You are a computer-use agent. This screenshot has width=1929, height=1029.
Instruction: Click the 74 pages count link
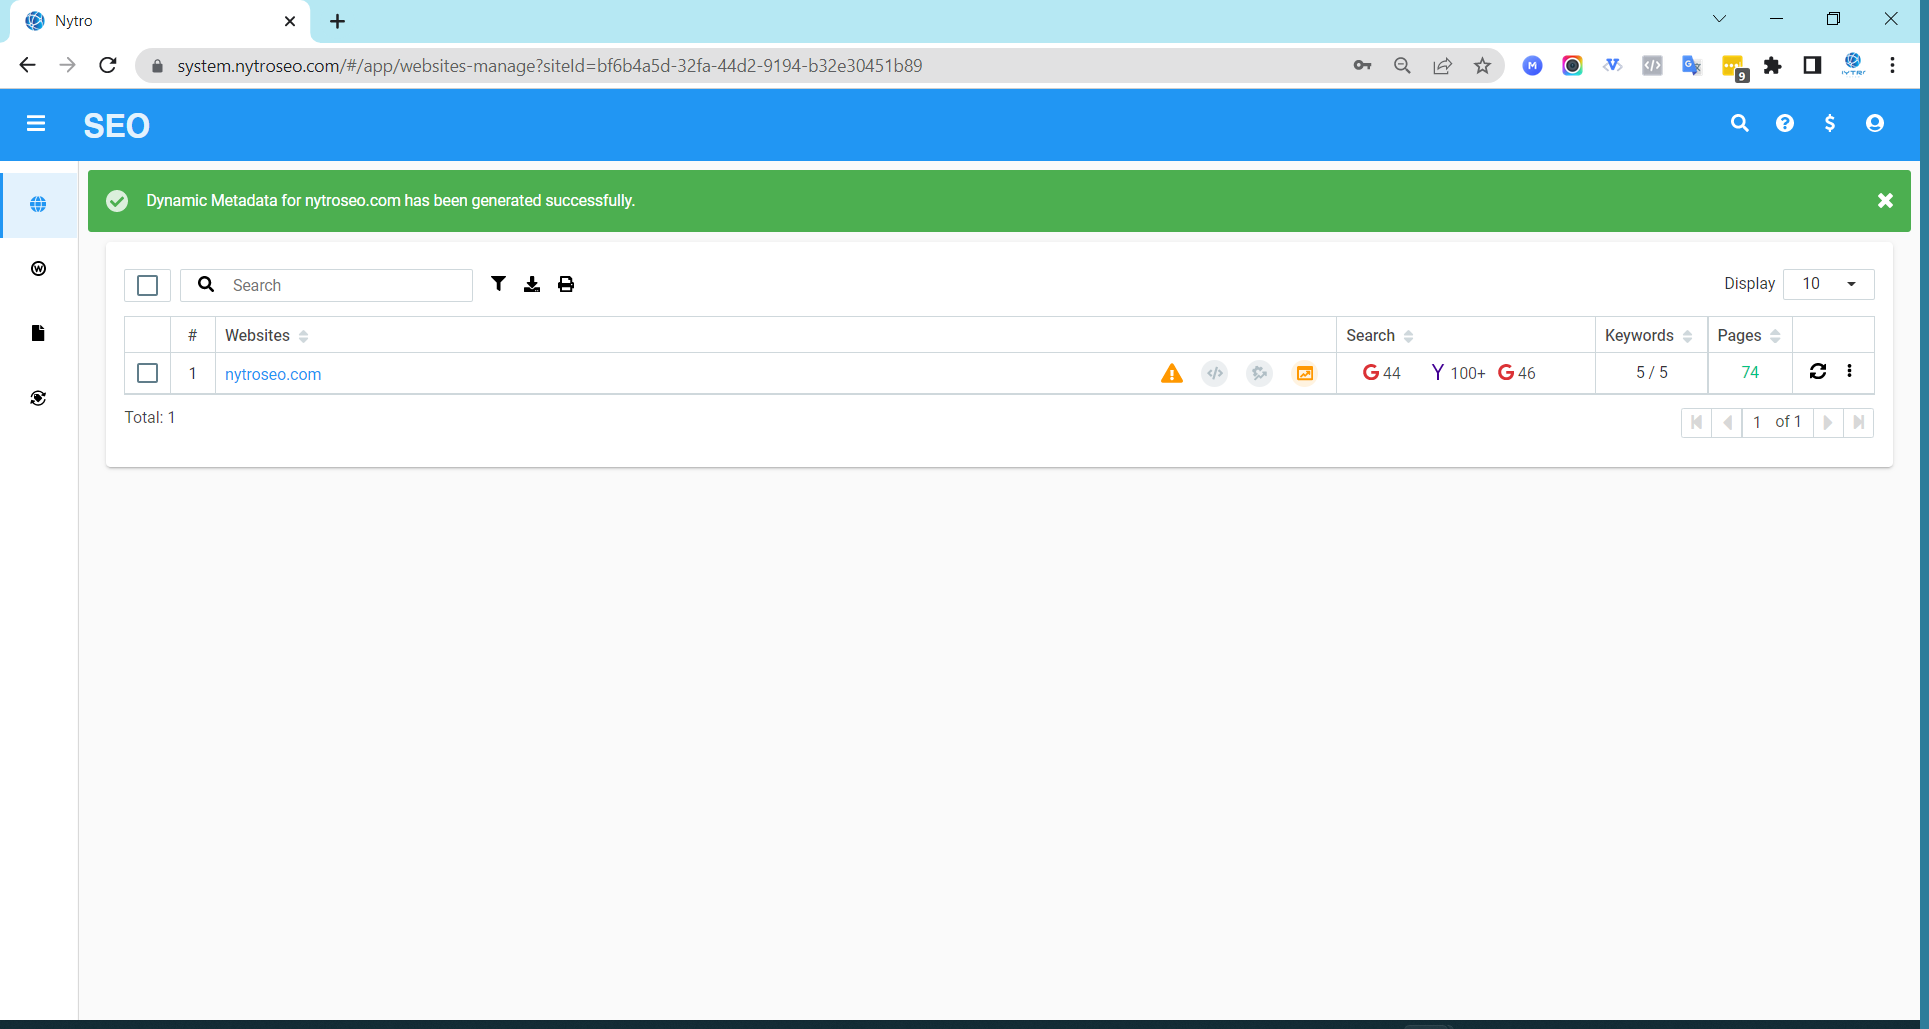(x=1750, y=372)
